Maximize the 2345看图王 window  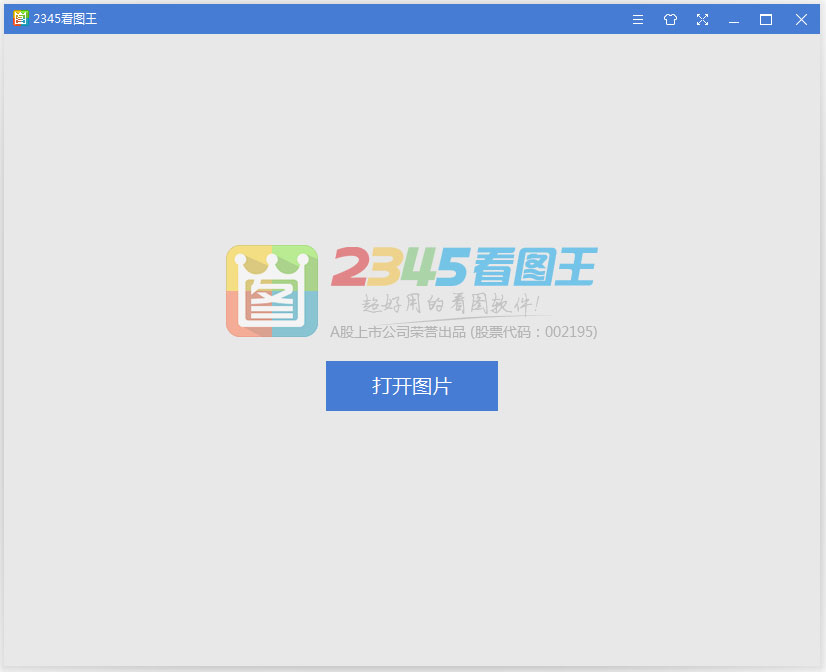pyautogui.click(x=766, y=19)
